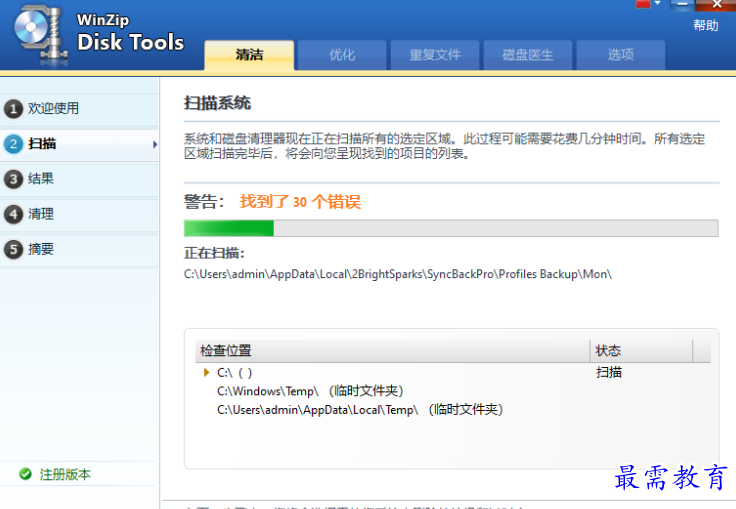Click the 扫描 status cell
This screenshot has width=736, height=509.
(609, 372)
